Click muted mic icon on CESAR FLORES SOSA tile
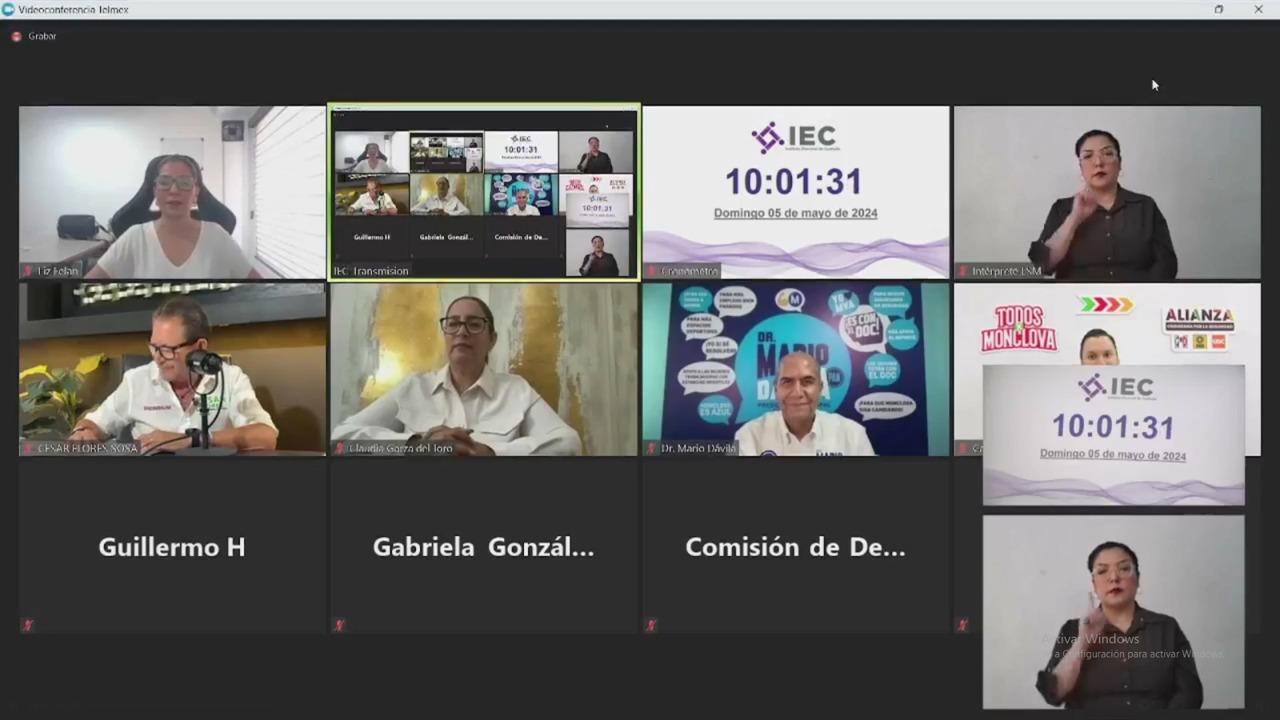This screenshot has height=720, width=1280. 28,448
